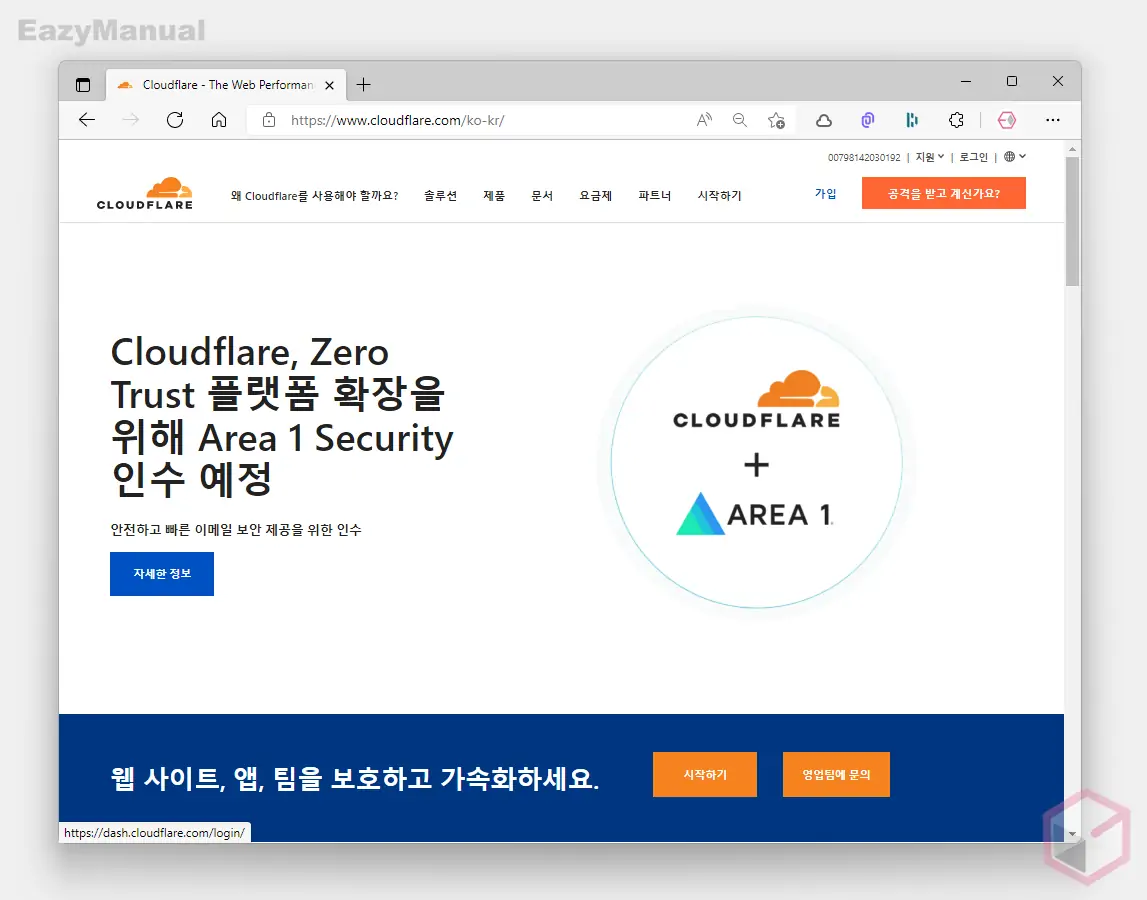
Task: Click the zoom out magnifier icon
Action: click(x=740, y=120)
